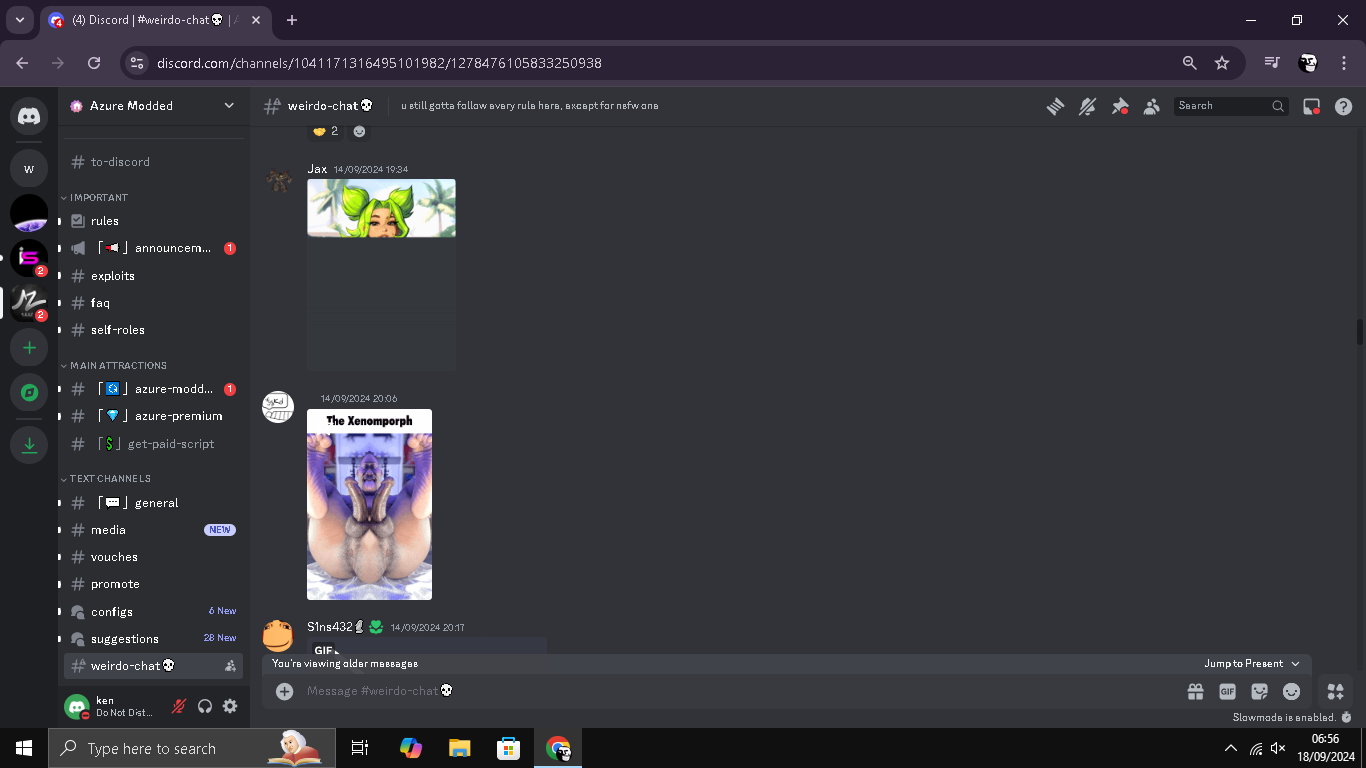Open the faq channel
Image resolution: width=1366 pixels, height=768 pixels.
[x=154, y=303]
